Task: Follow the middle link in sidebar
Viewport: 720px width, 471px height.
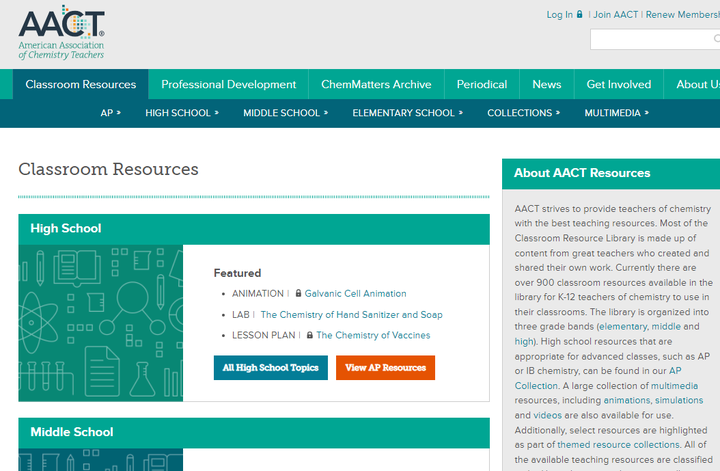Action: click(666, 326)
